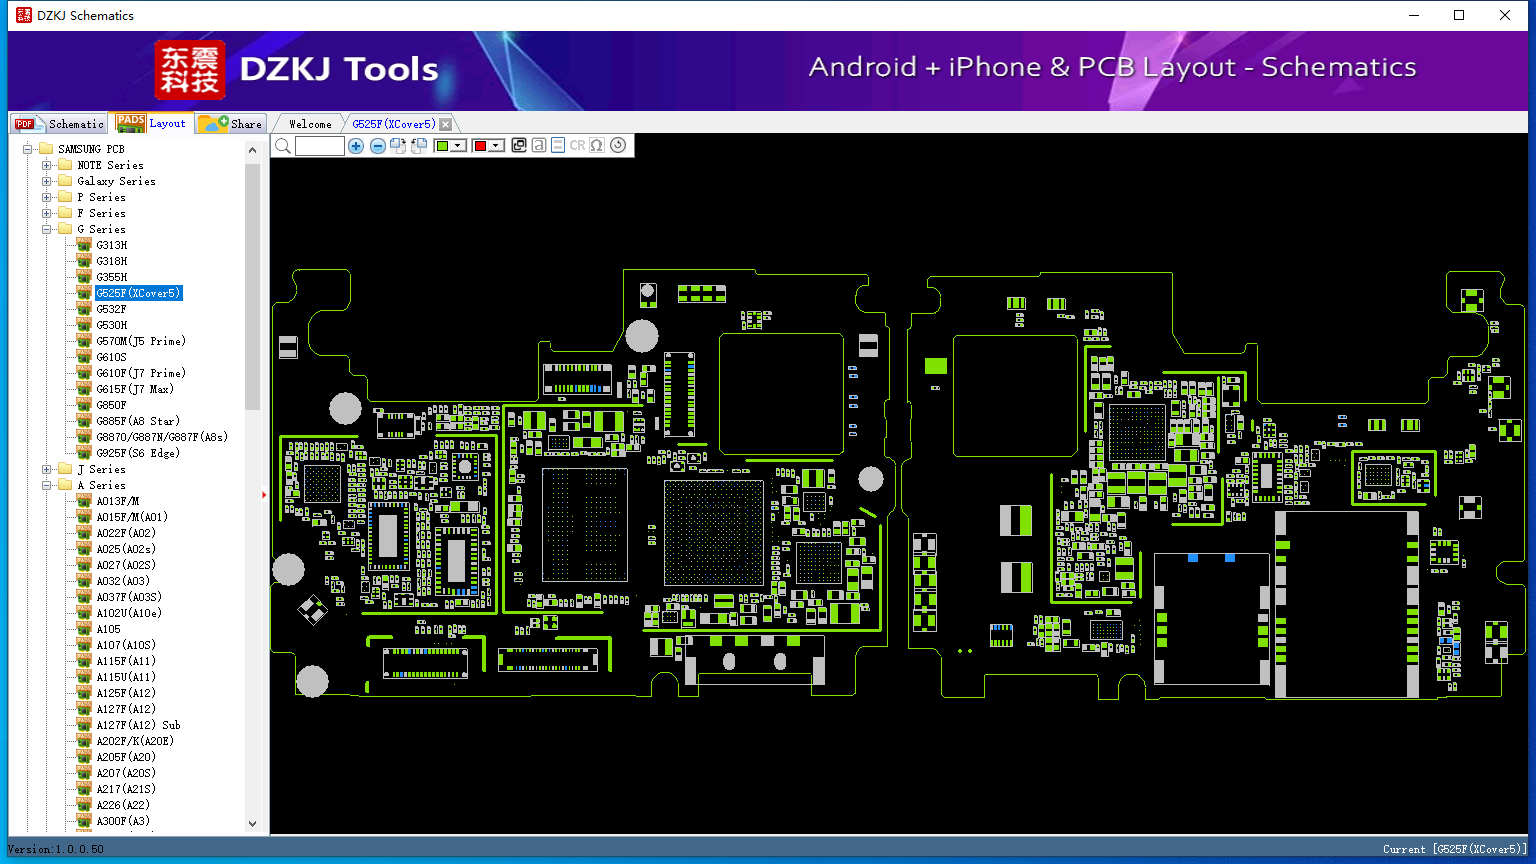1536x864 pixels.
Task: Click the tree panel vertical scrollbar thumb
Action: [x=252, y=285]
